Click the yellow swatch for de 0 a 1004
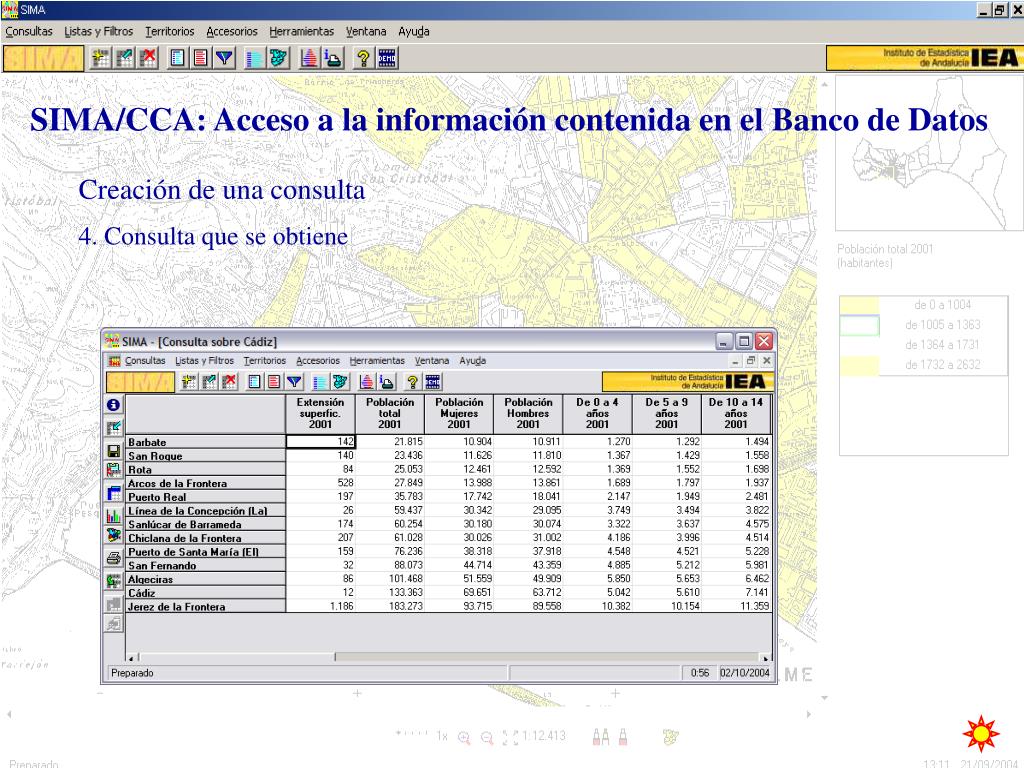The height and width of the screenshot is (768, 1024). 859,305
